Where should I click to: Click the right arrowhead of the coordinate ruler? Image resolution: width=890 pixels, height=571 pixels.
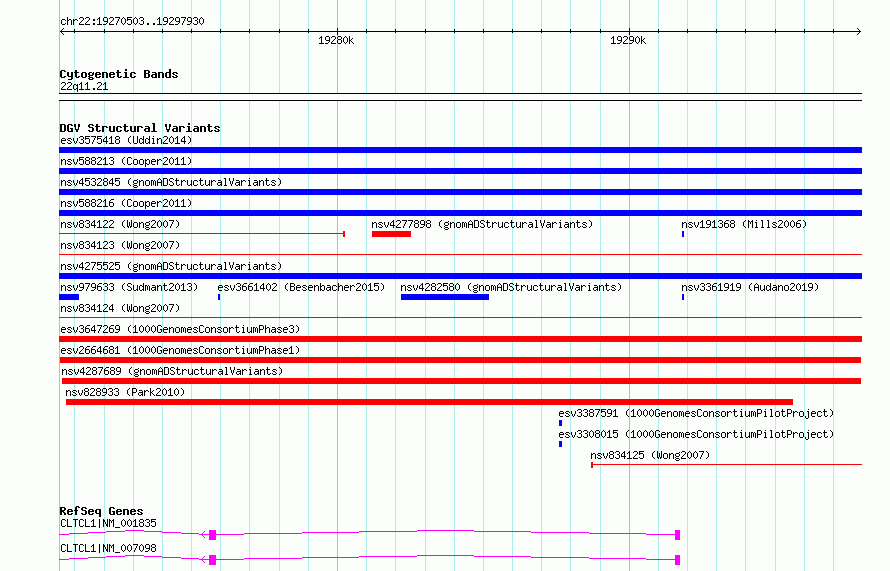(x=859, y=31)
